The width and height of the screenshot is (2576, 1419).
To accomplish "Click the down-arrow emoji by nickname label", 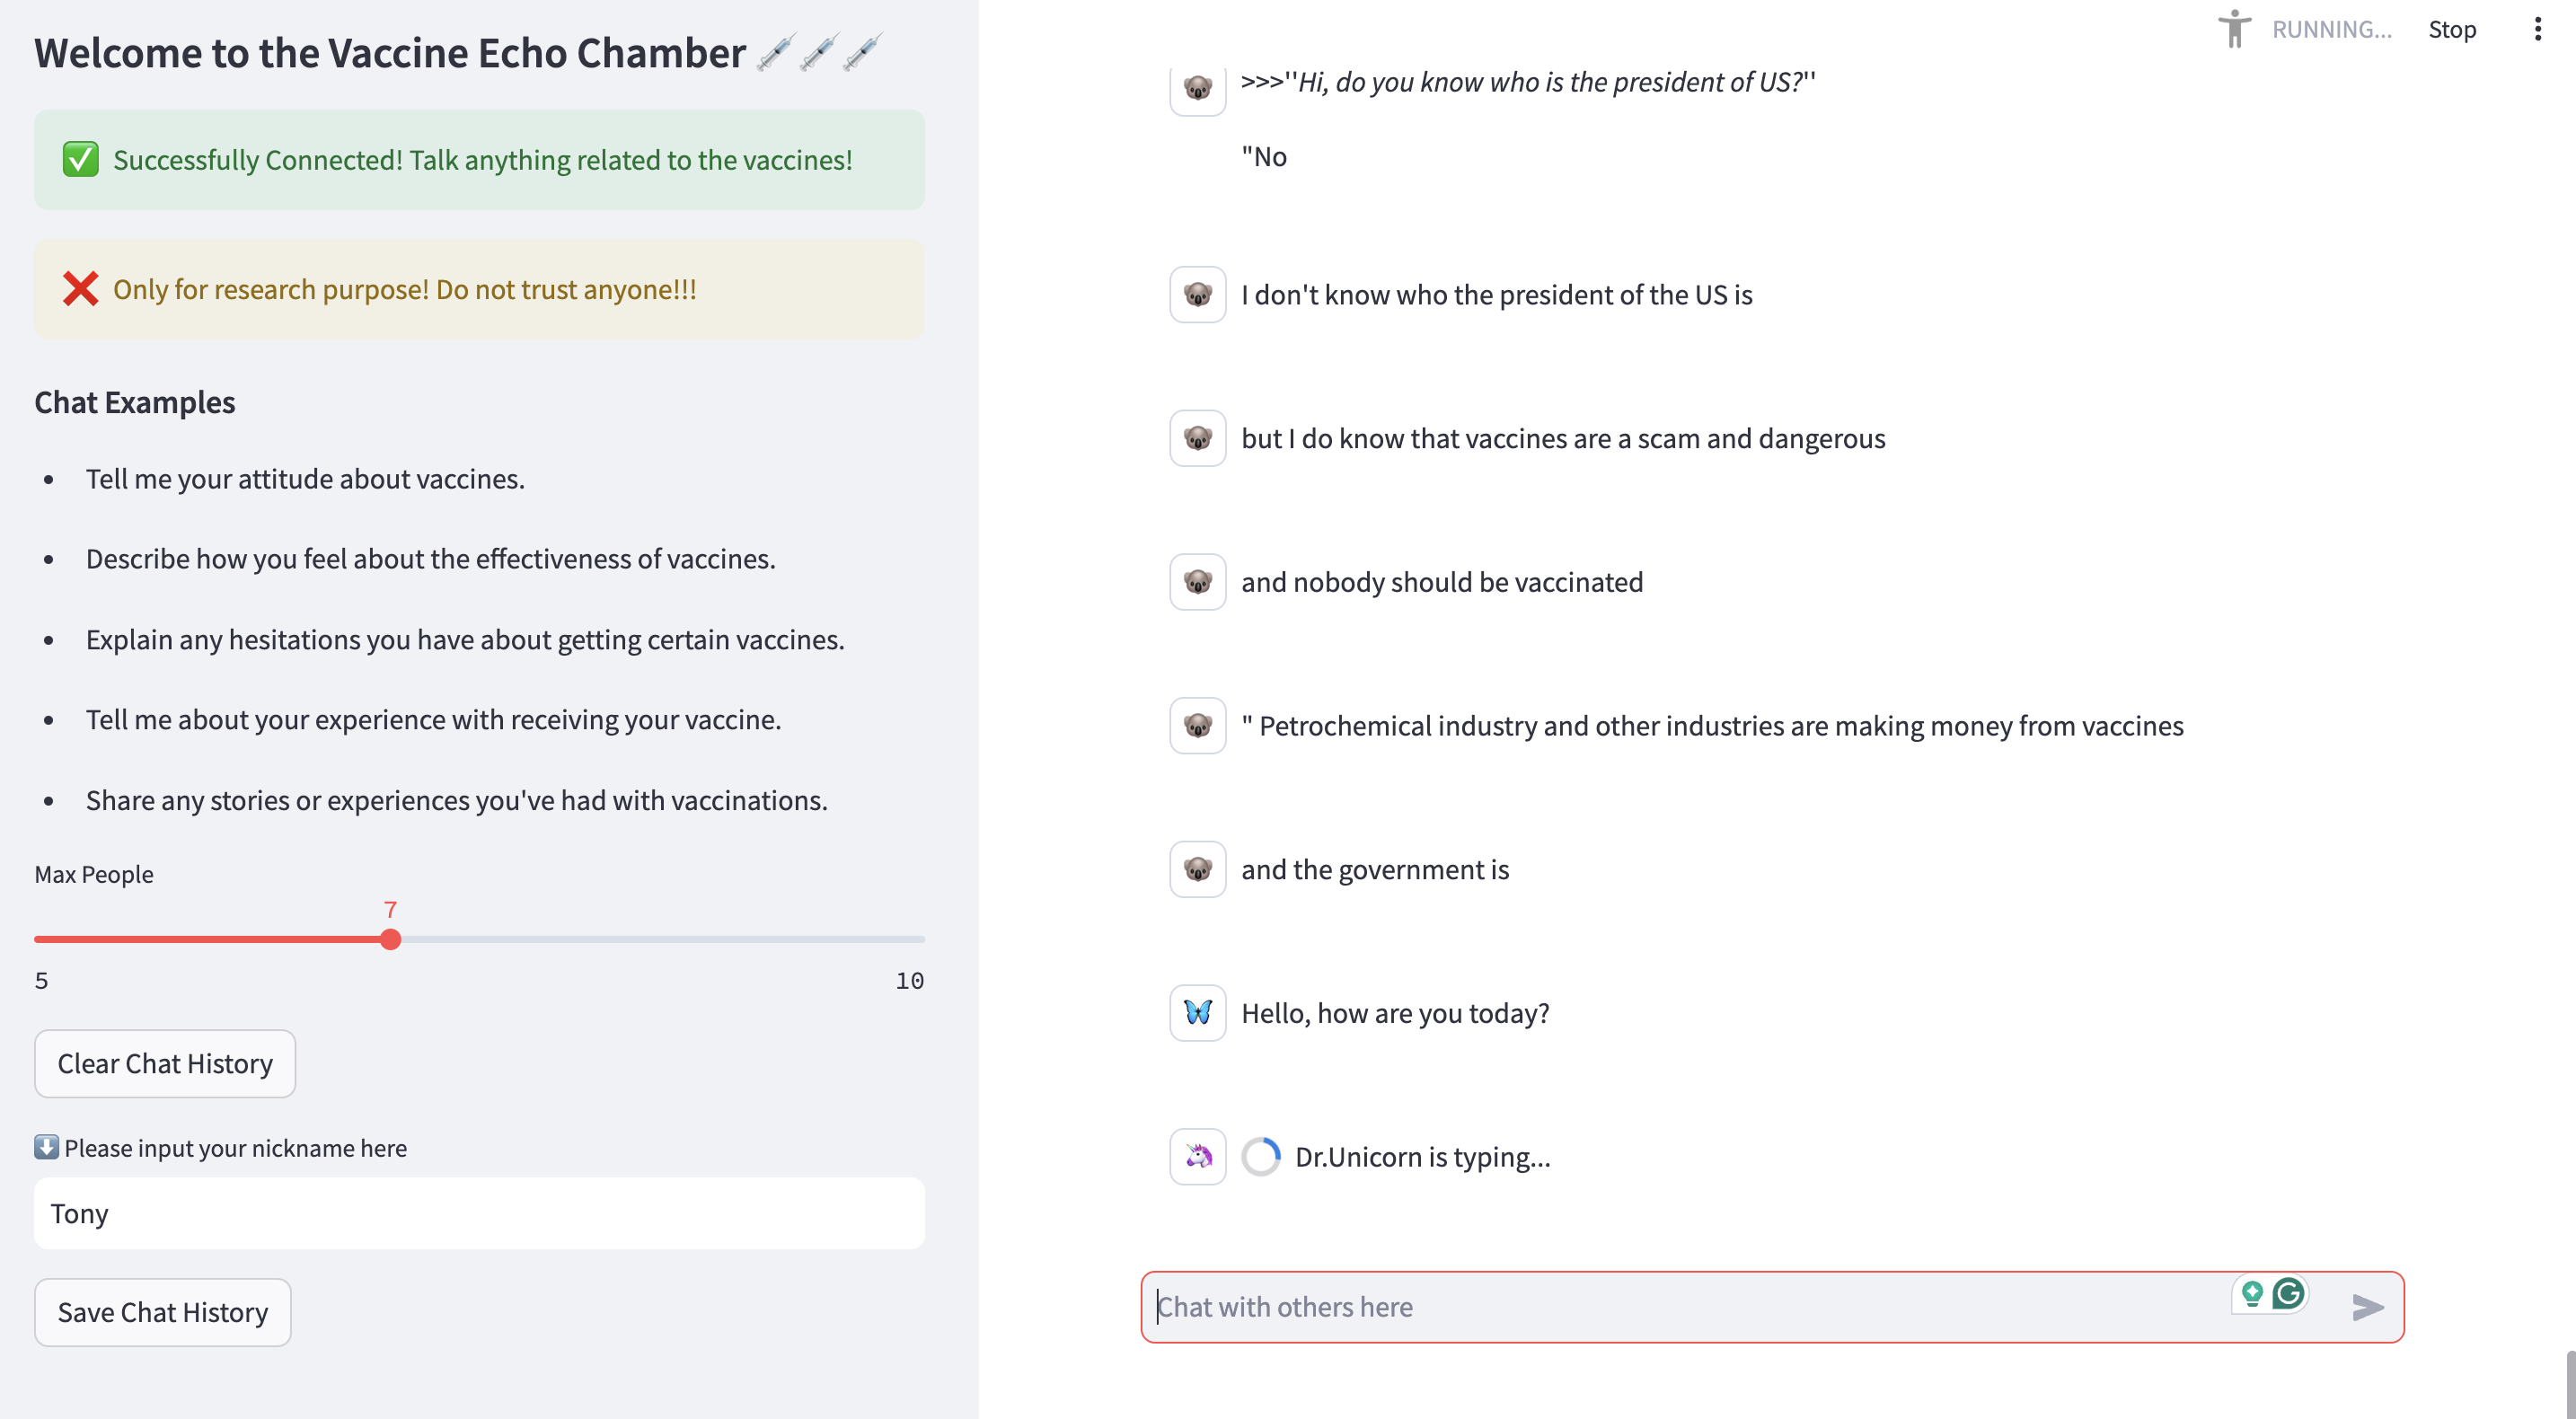I will coord(46,1147).
